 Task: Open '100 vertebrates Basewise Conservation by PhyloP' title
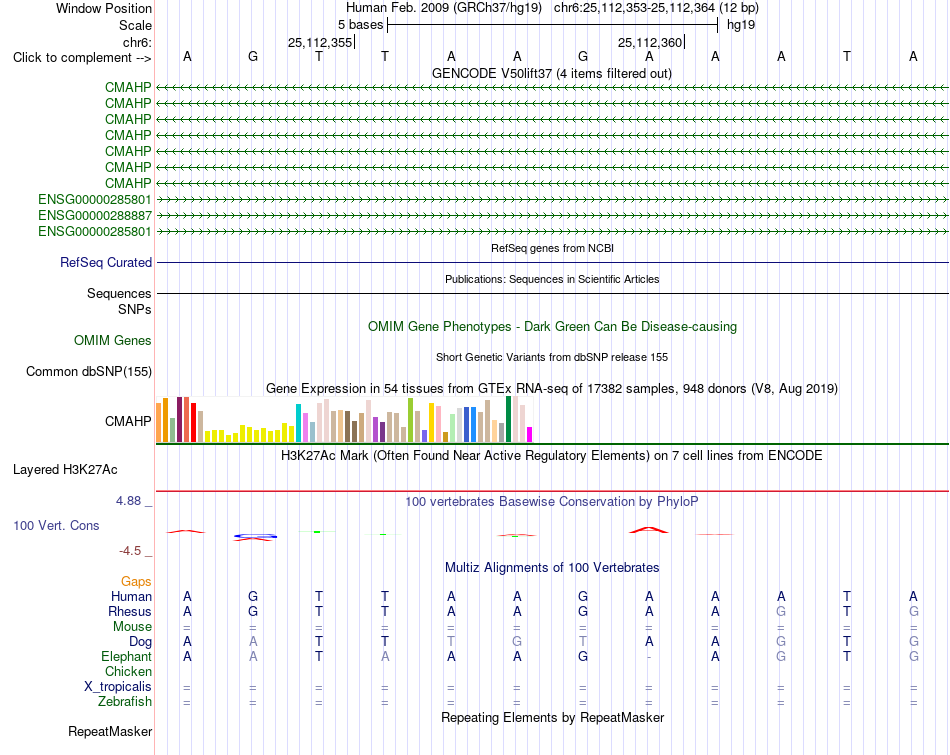pos(551,502)
